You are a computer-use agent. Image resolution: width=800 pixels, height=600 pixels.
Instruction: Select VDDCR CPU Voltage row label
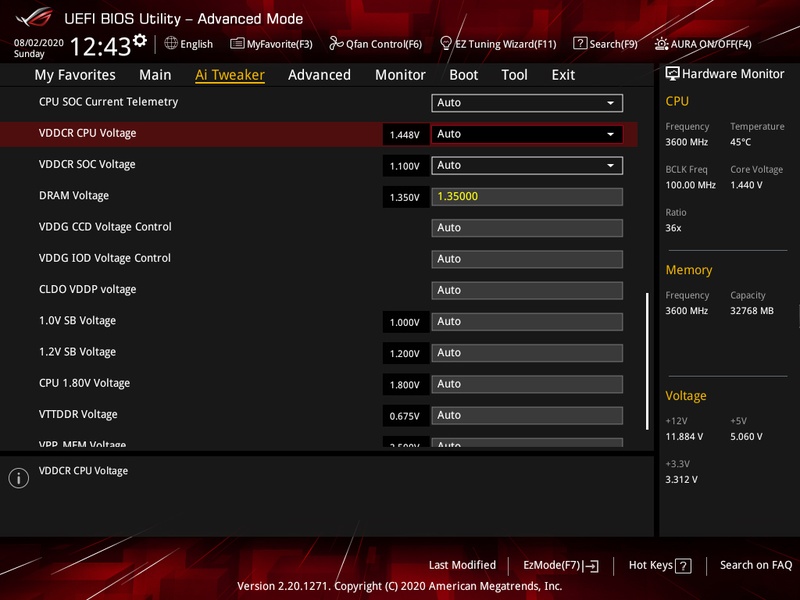coord(88,134)
